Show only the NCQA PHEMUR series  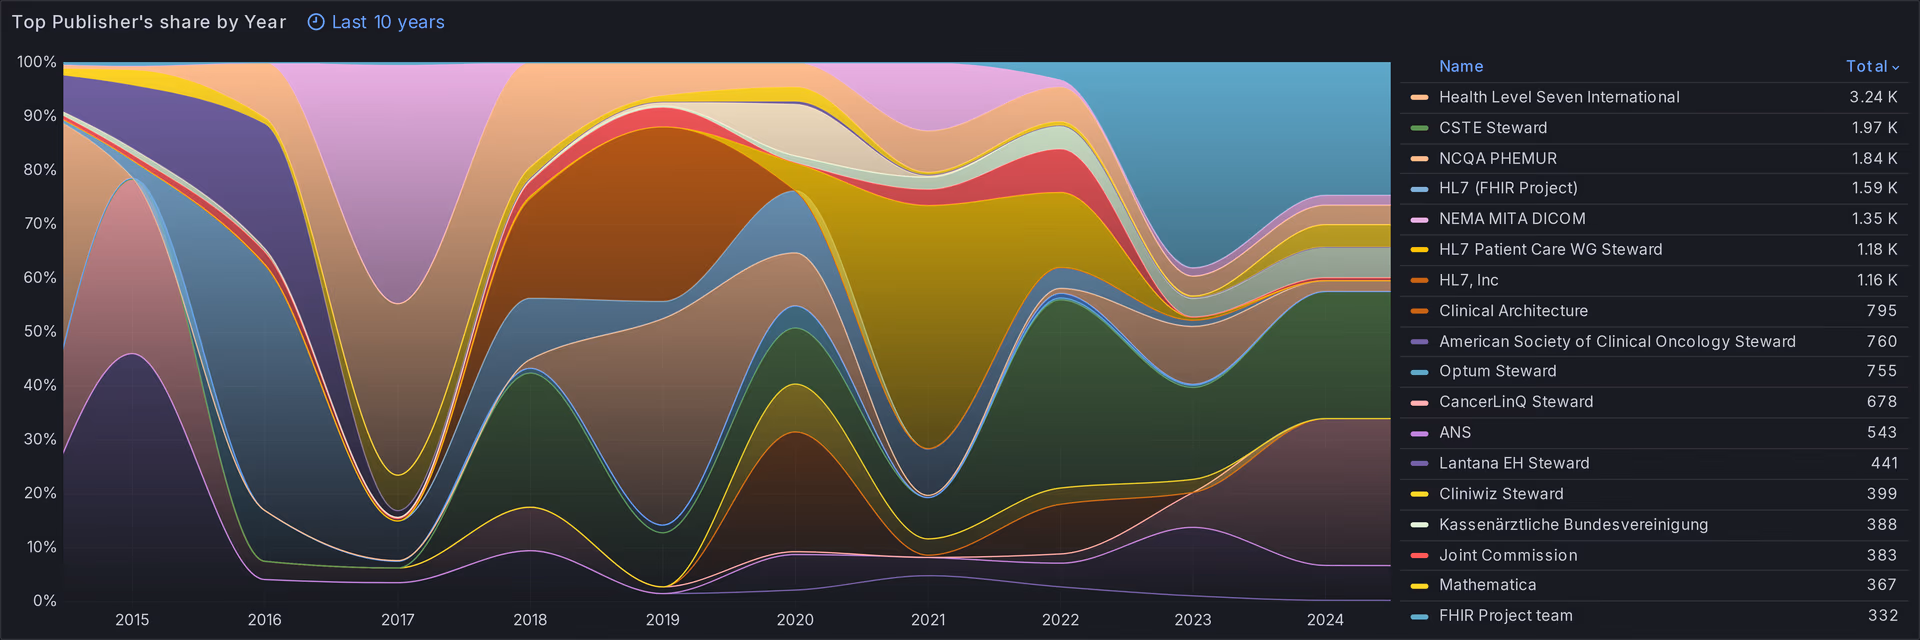(1497, 158)
